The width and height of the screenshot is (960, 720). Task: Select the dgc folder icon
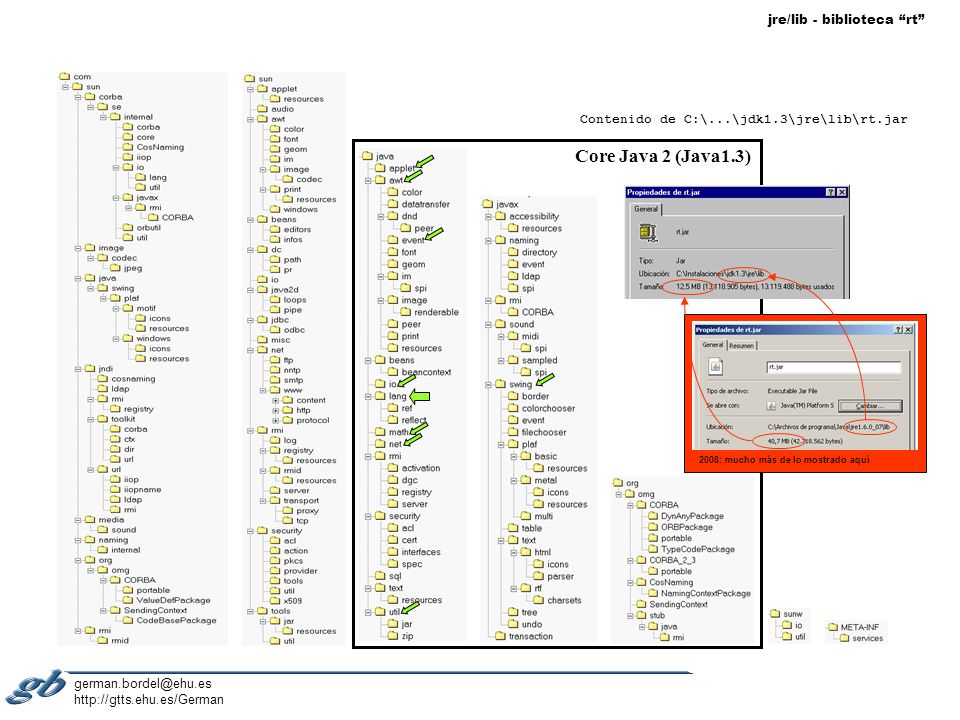click(x=392, y=480)
